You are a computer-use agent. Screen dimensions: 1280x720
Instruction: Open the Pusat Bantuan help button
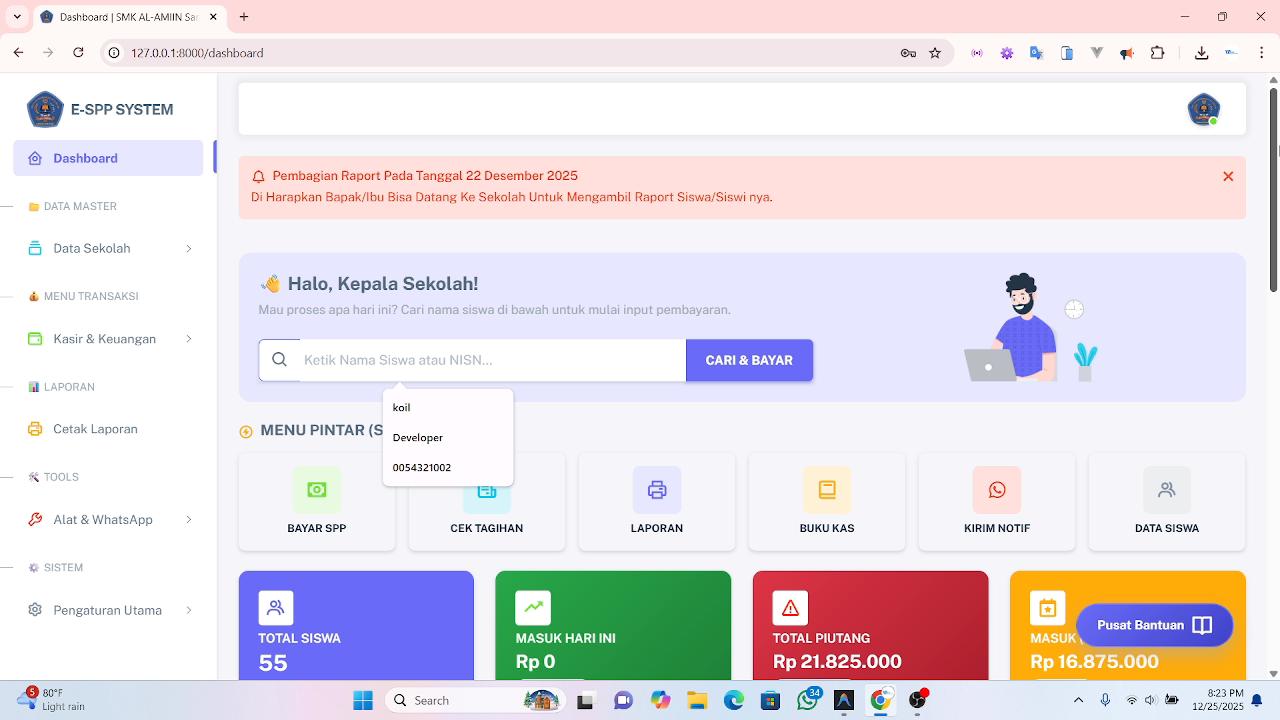click(1154, 625)
